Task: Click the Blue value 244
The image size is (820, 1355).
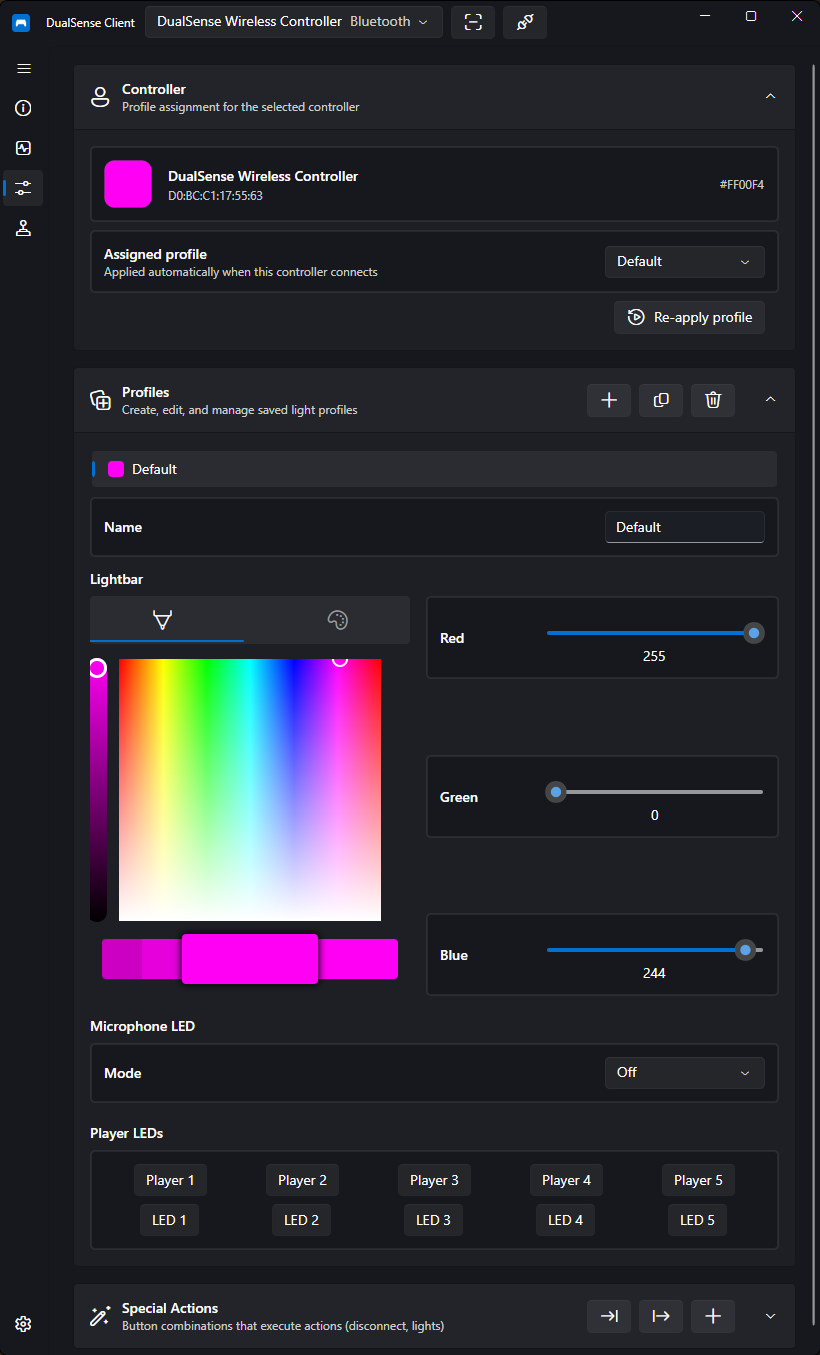Action: point(655,973)
